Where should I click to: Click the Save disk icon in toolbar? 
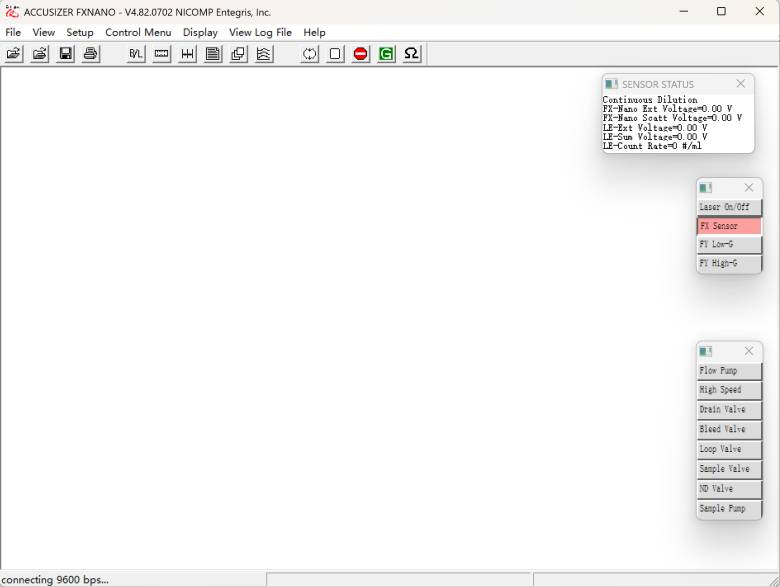pyautogui.click(x=65, y=54)
